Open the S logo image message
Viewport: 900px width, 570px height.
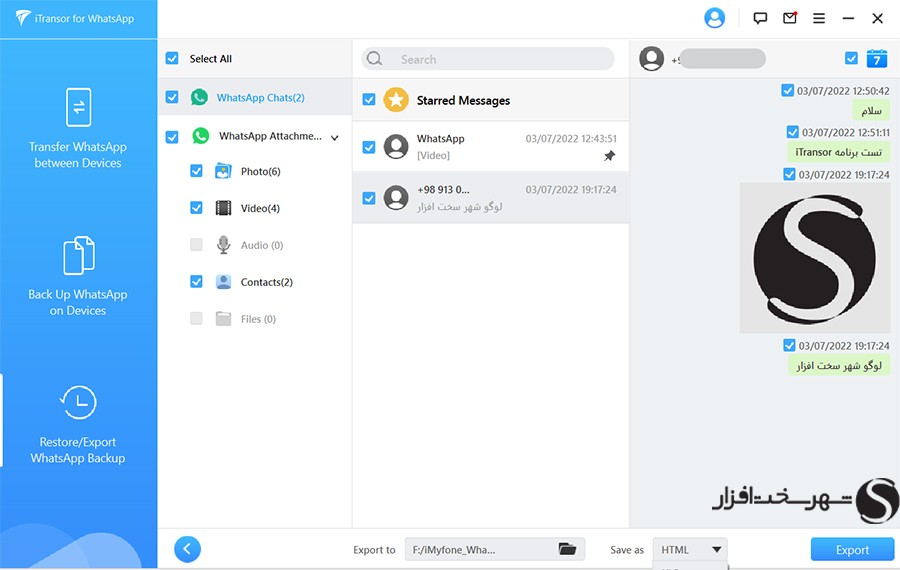(814, 258)
